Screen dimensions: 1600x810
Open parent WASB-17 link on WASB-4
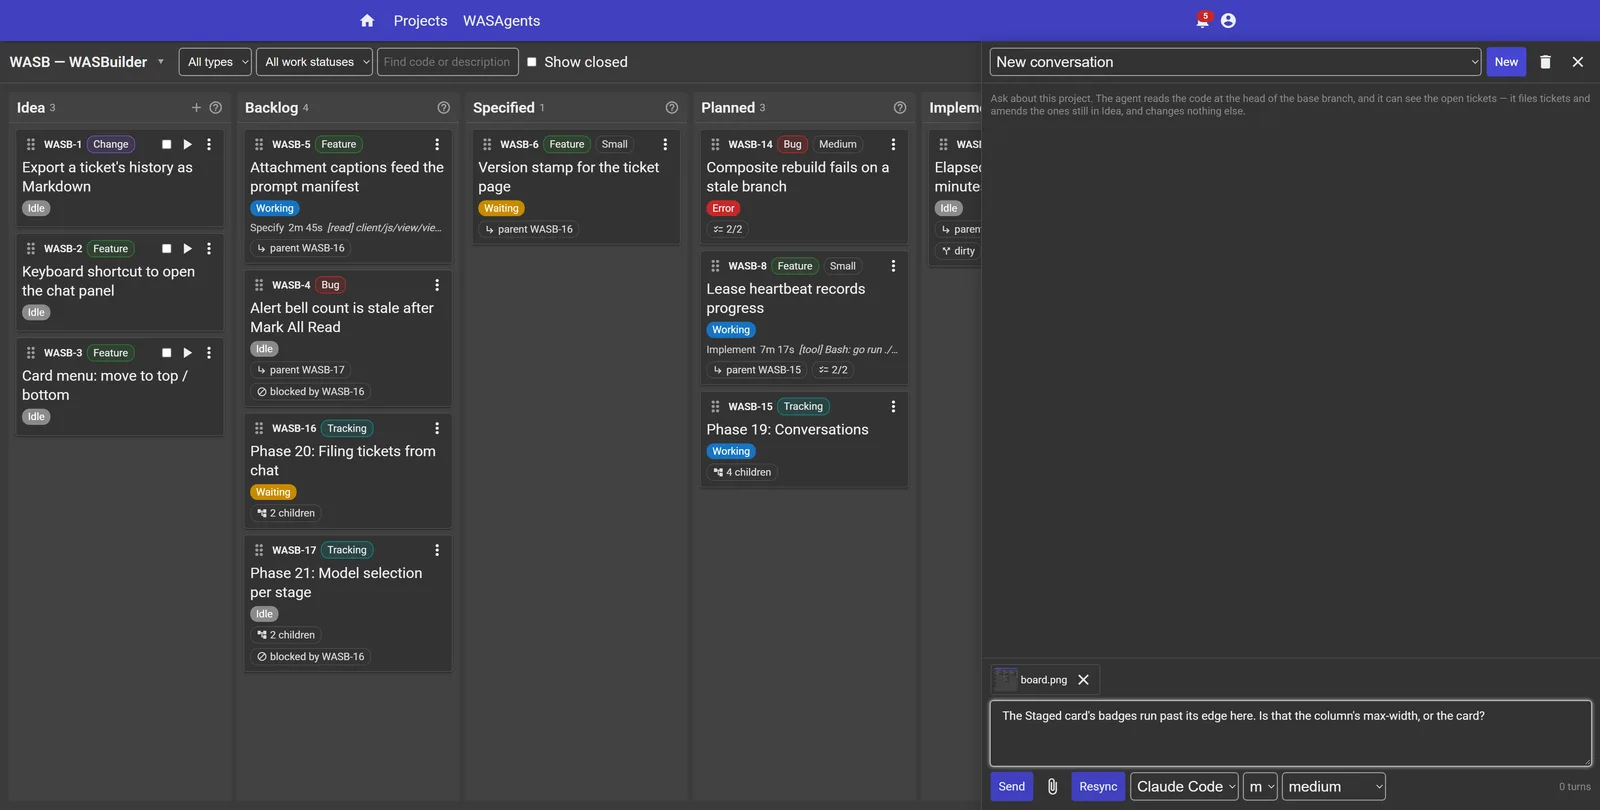(x=301, y=370)
